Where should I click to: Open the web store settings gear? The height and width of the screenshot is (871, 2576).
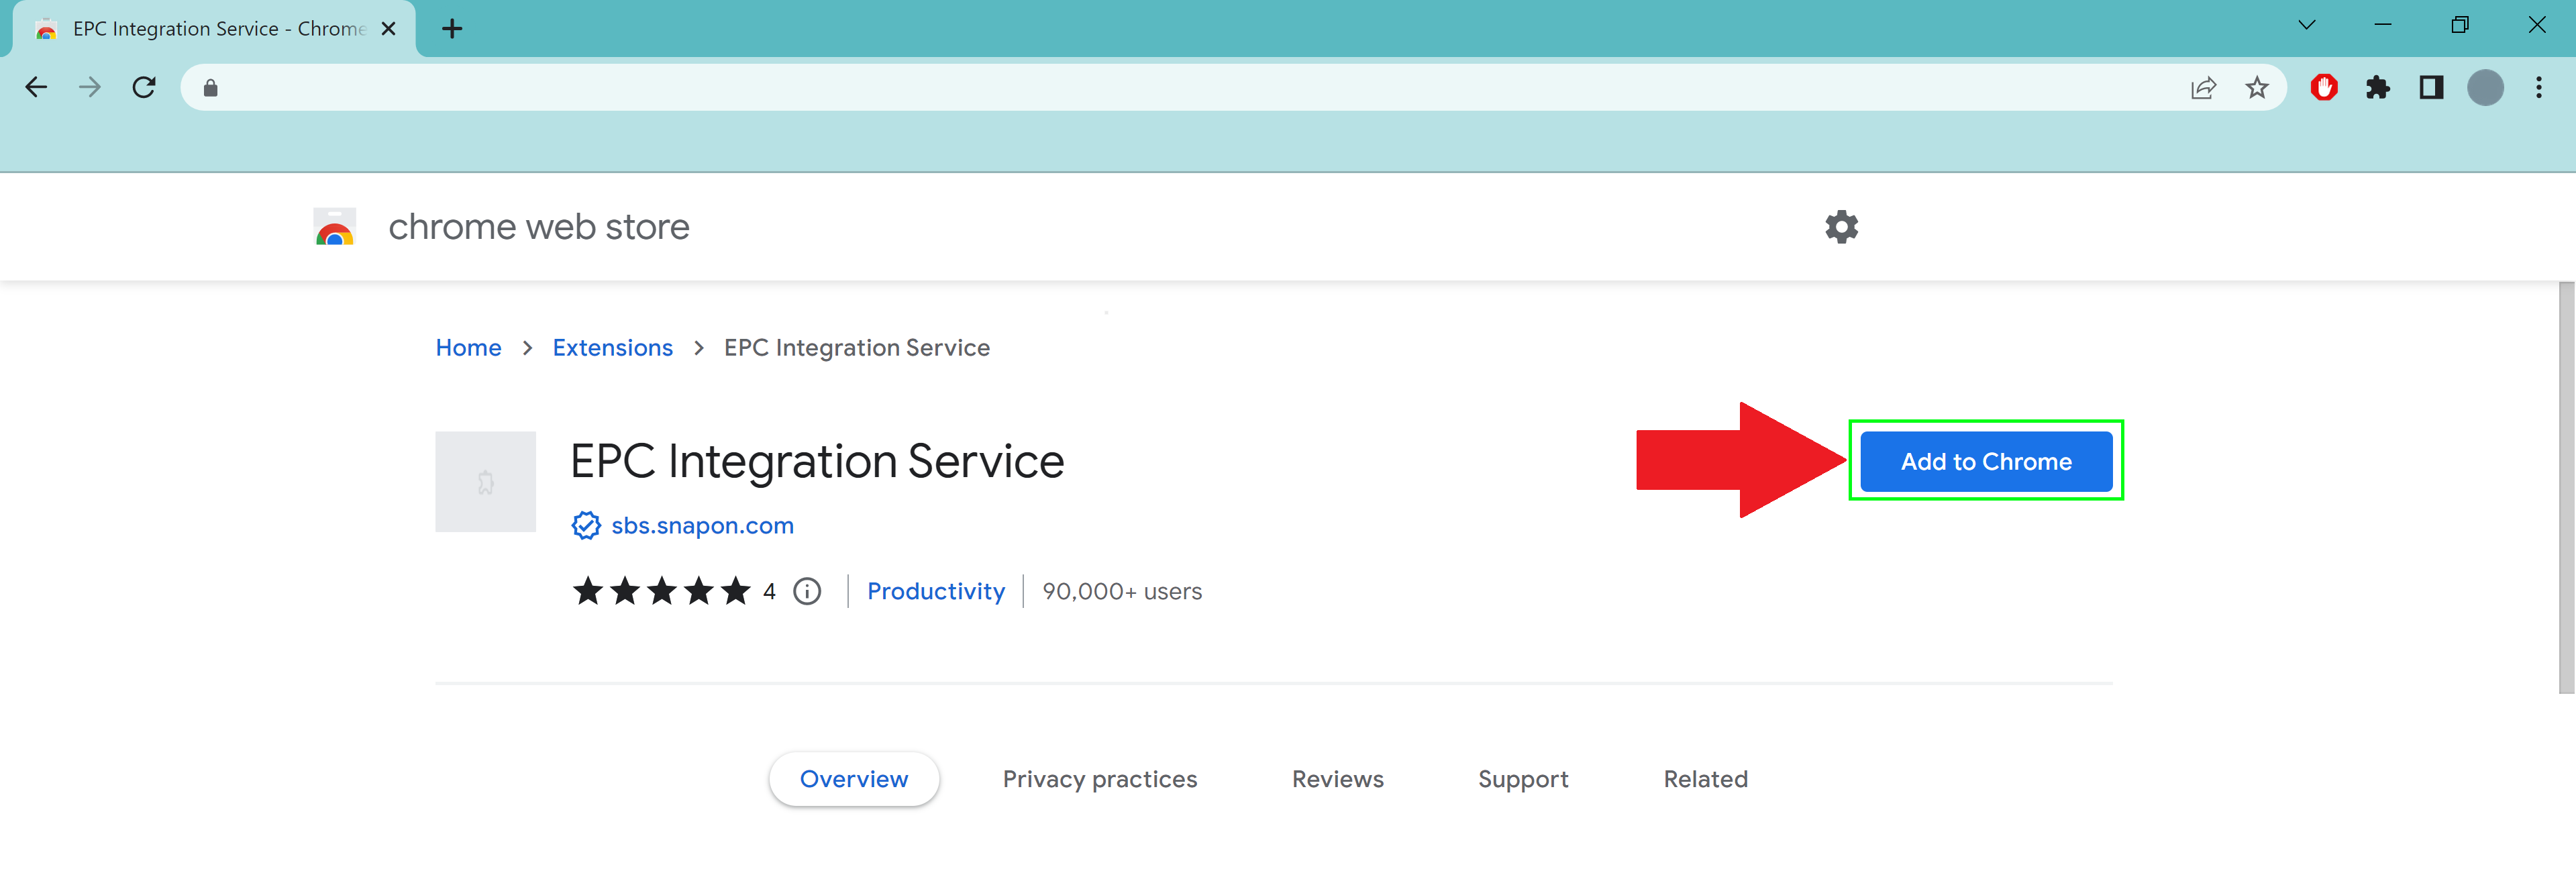click(1841, 227)
